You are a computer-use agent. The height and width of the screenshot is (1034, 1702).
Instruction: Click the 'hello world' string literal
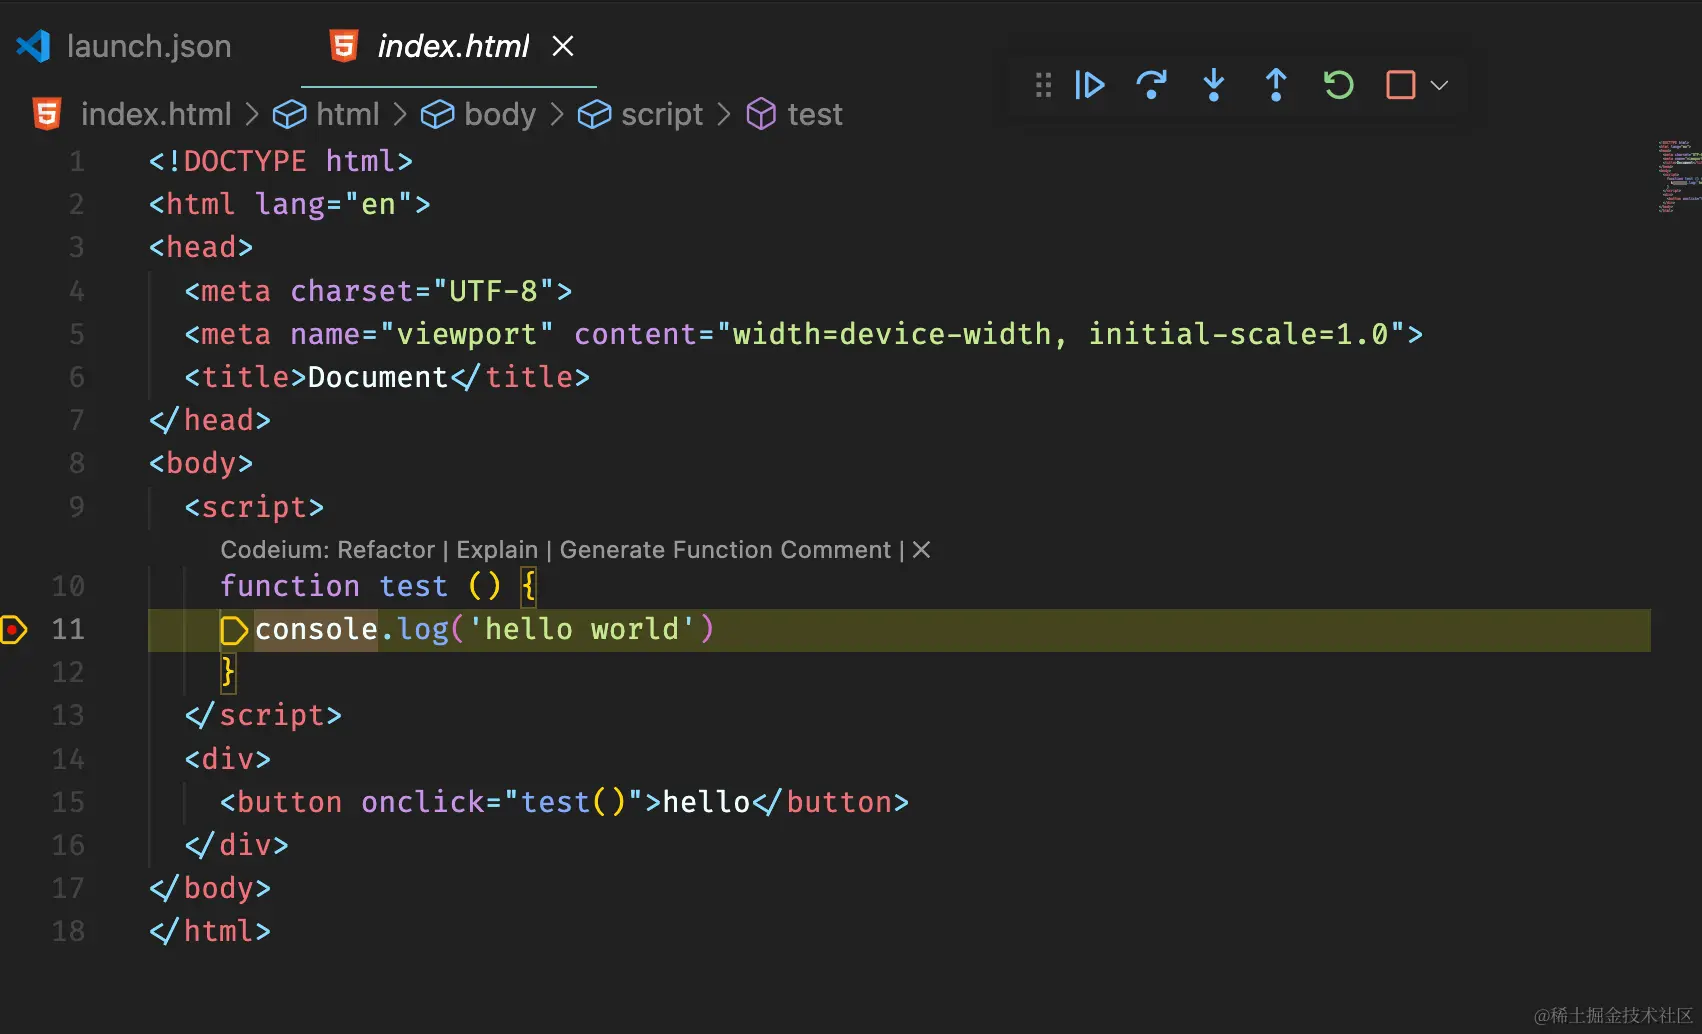(582, 629)
